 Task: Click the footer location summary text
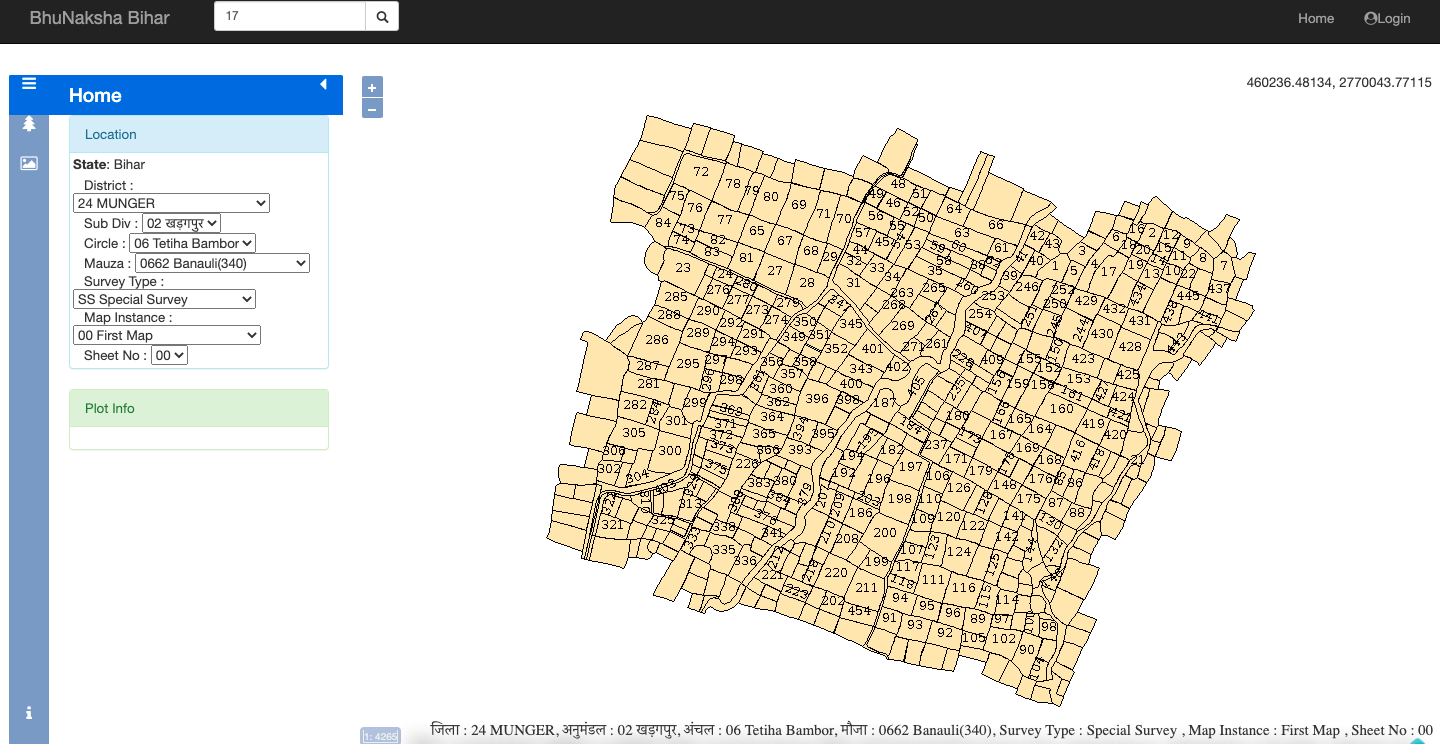click(x=932, y=730)
